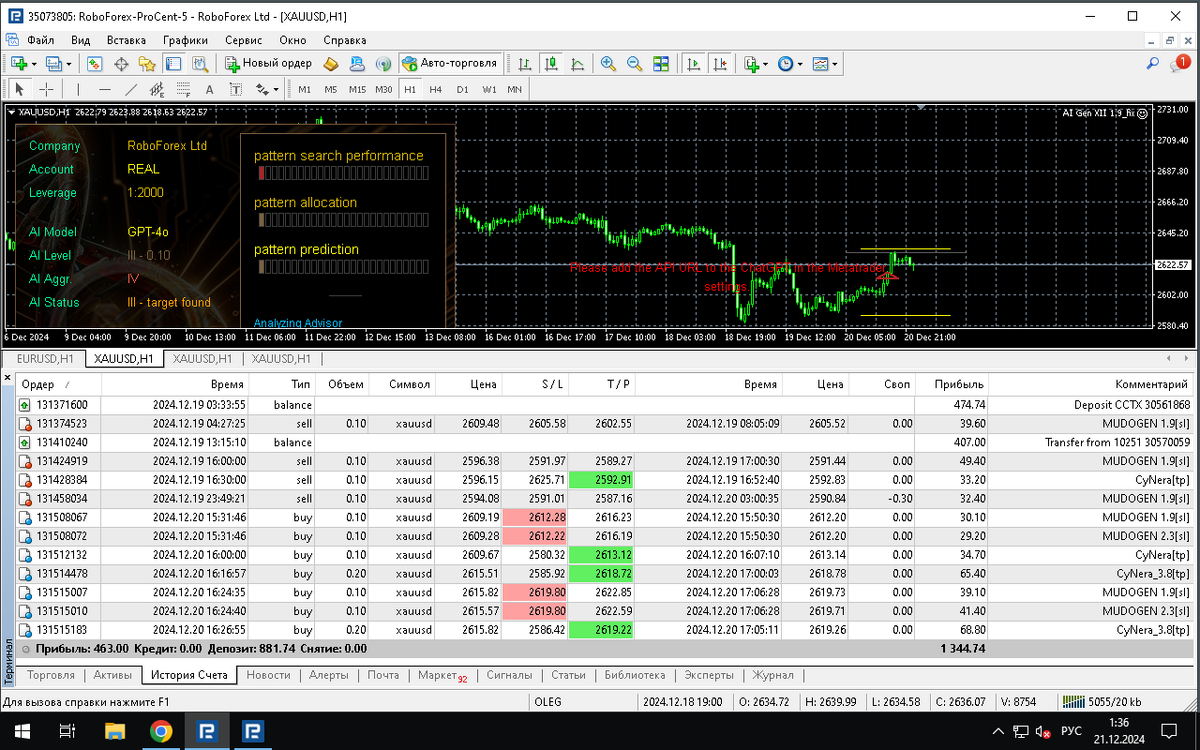Select the equidistant channel tool
This screenshot has width=1200, height=750.
[157, 89]
